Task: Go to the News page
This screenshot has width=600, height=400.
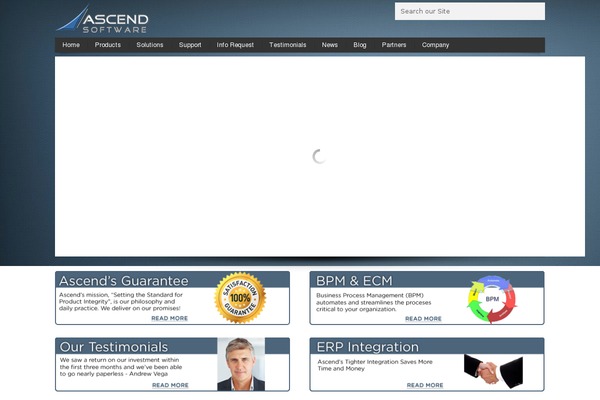Action: coord(330,45)
